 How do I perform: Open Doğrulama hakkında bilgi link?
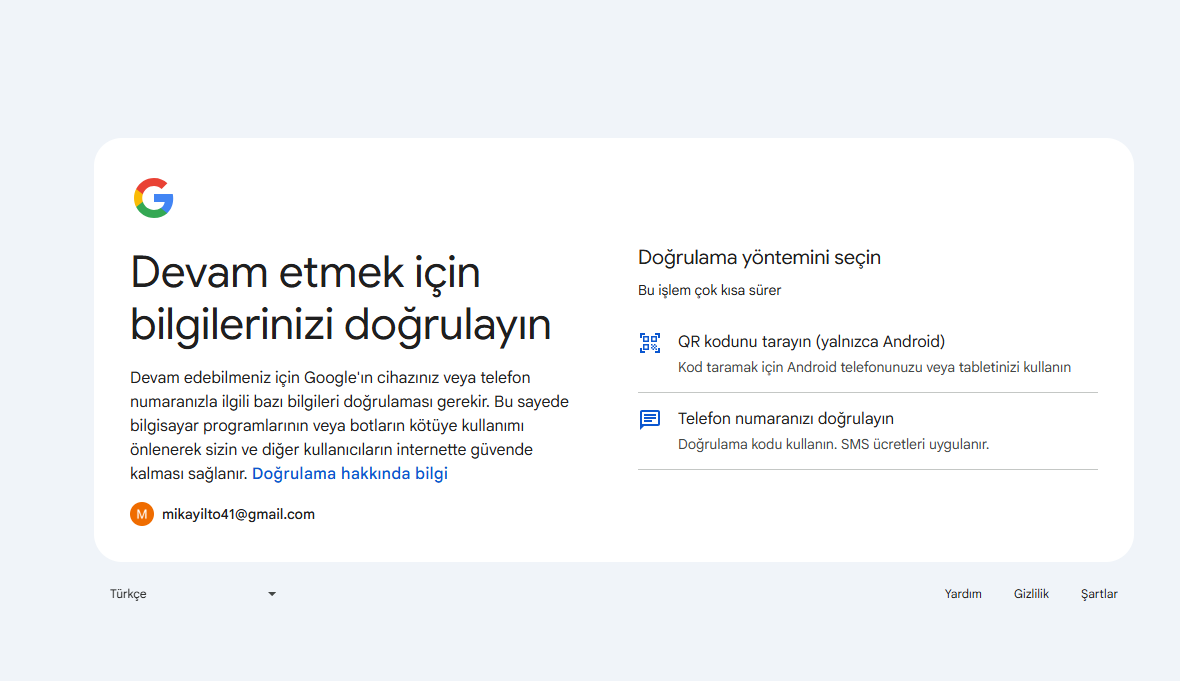350,473
